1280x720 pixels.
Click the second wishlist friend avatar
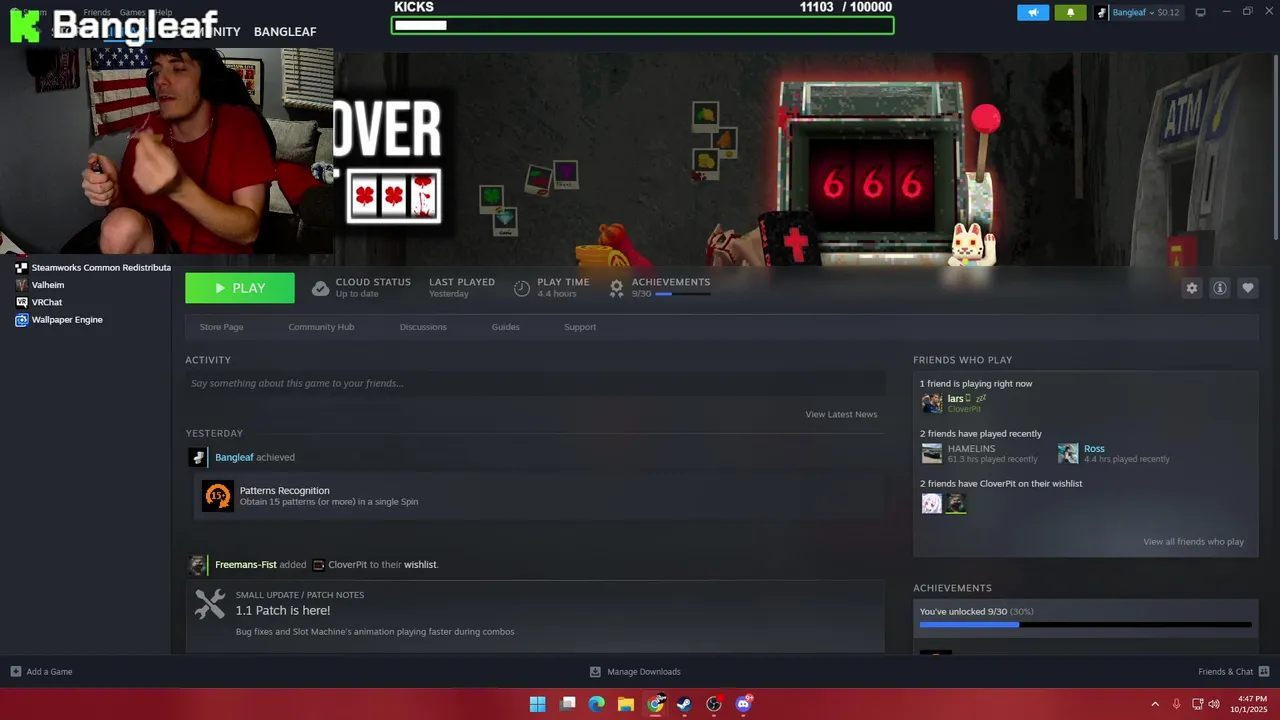tap(956, 503)
